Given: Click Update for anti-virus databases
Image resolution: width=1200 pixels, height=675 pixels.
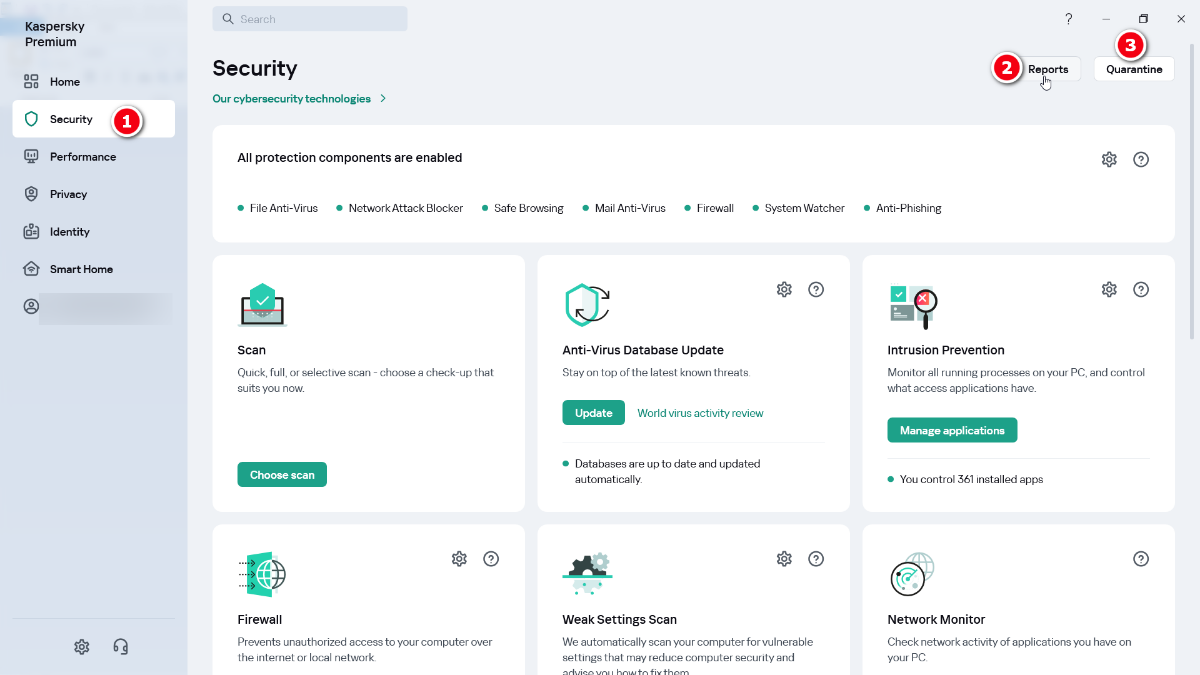Looking at the screenshot, I should (593, 413).
